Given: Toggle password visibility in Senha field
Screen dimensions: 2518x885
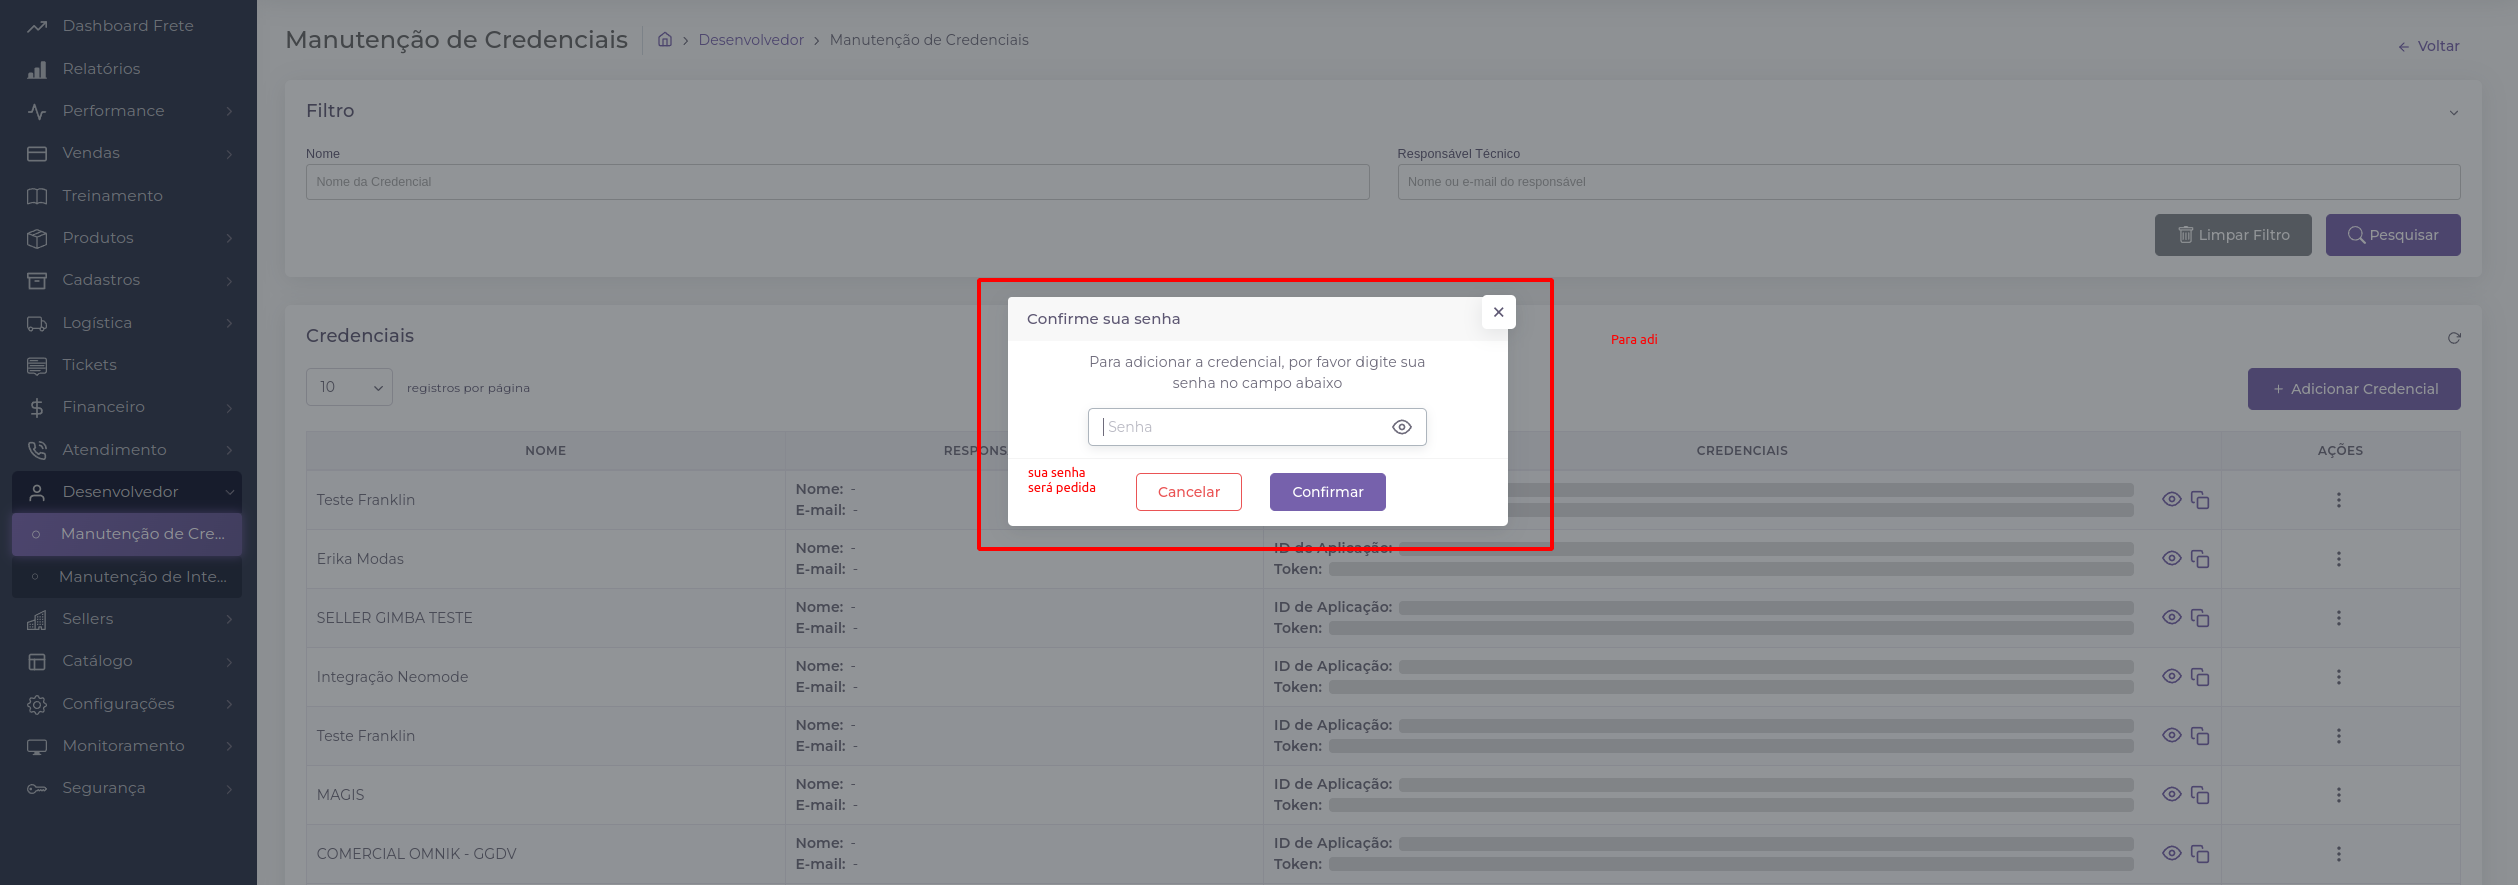Looking at the screenshot, I should click(x=1401, y=427).
